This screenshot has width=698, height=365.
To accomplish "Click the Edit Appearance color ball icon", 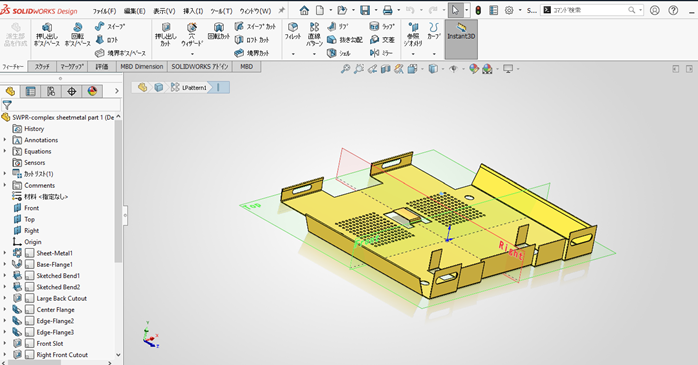I will 474,69.
